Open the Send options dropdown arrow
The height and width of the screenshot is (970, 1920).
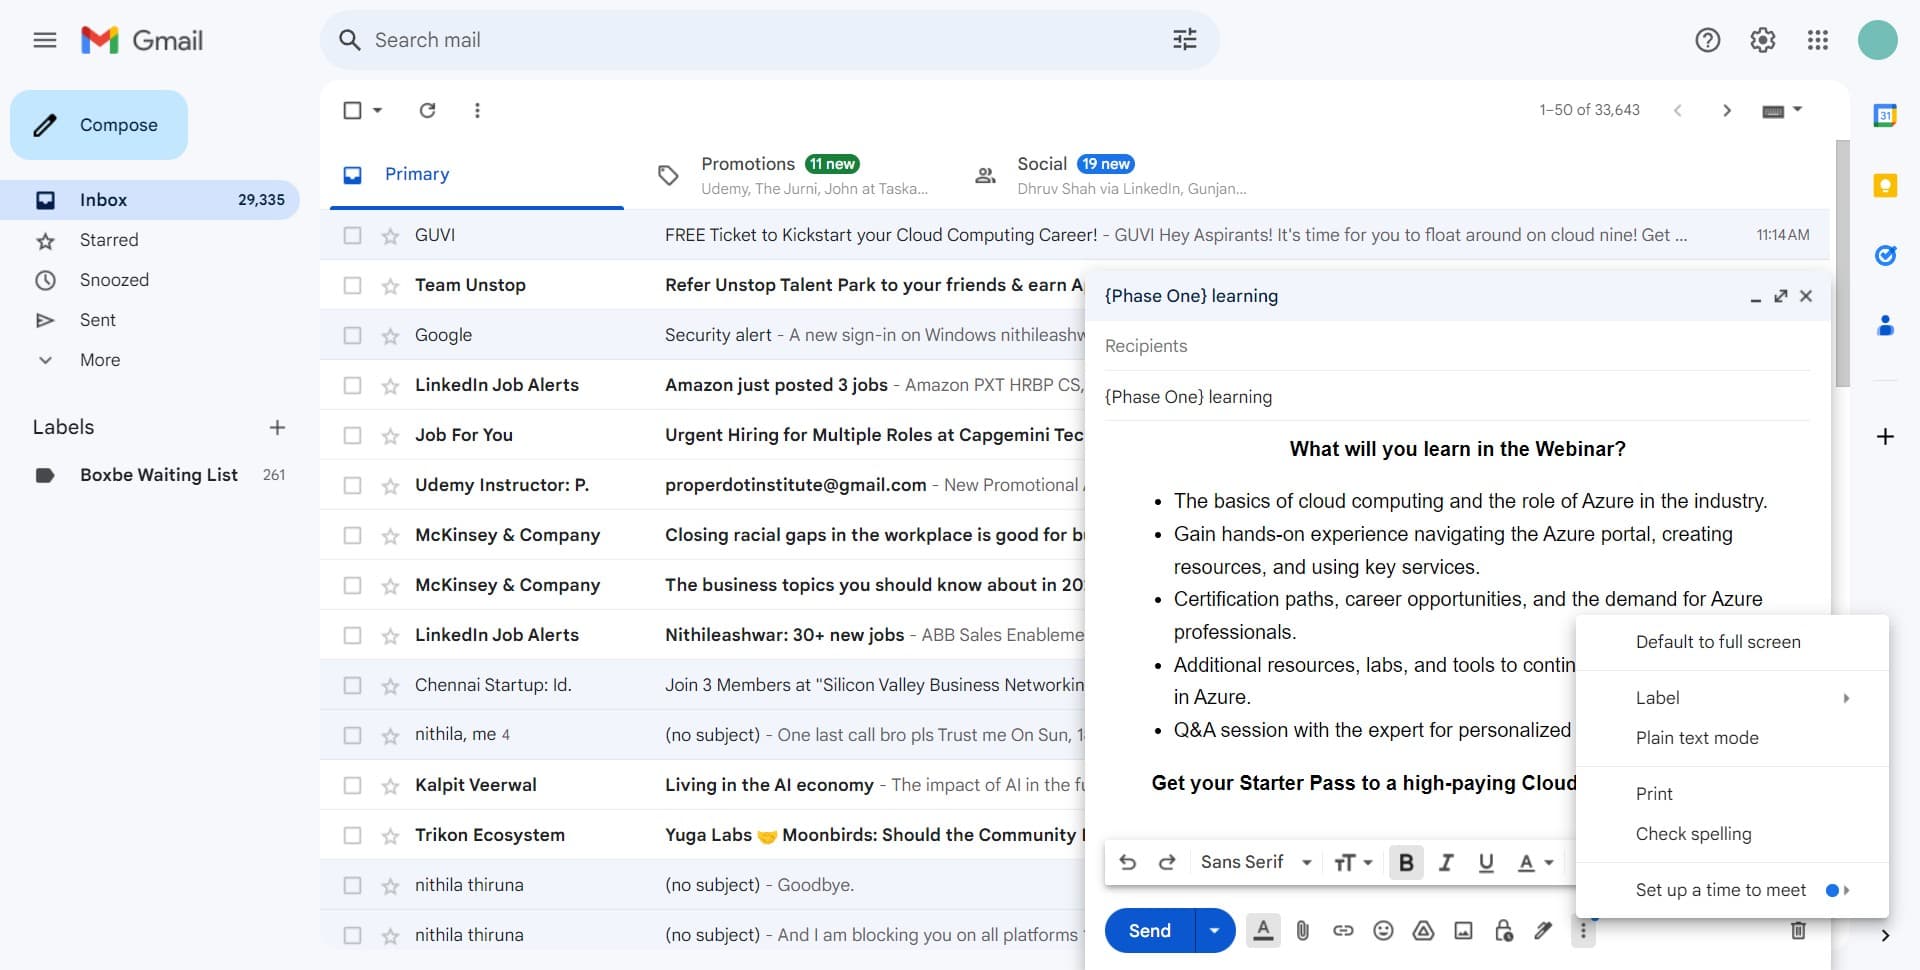click(1214, 930)
